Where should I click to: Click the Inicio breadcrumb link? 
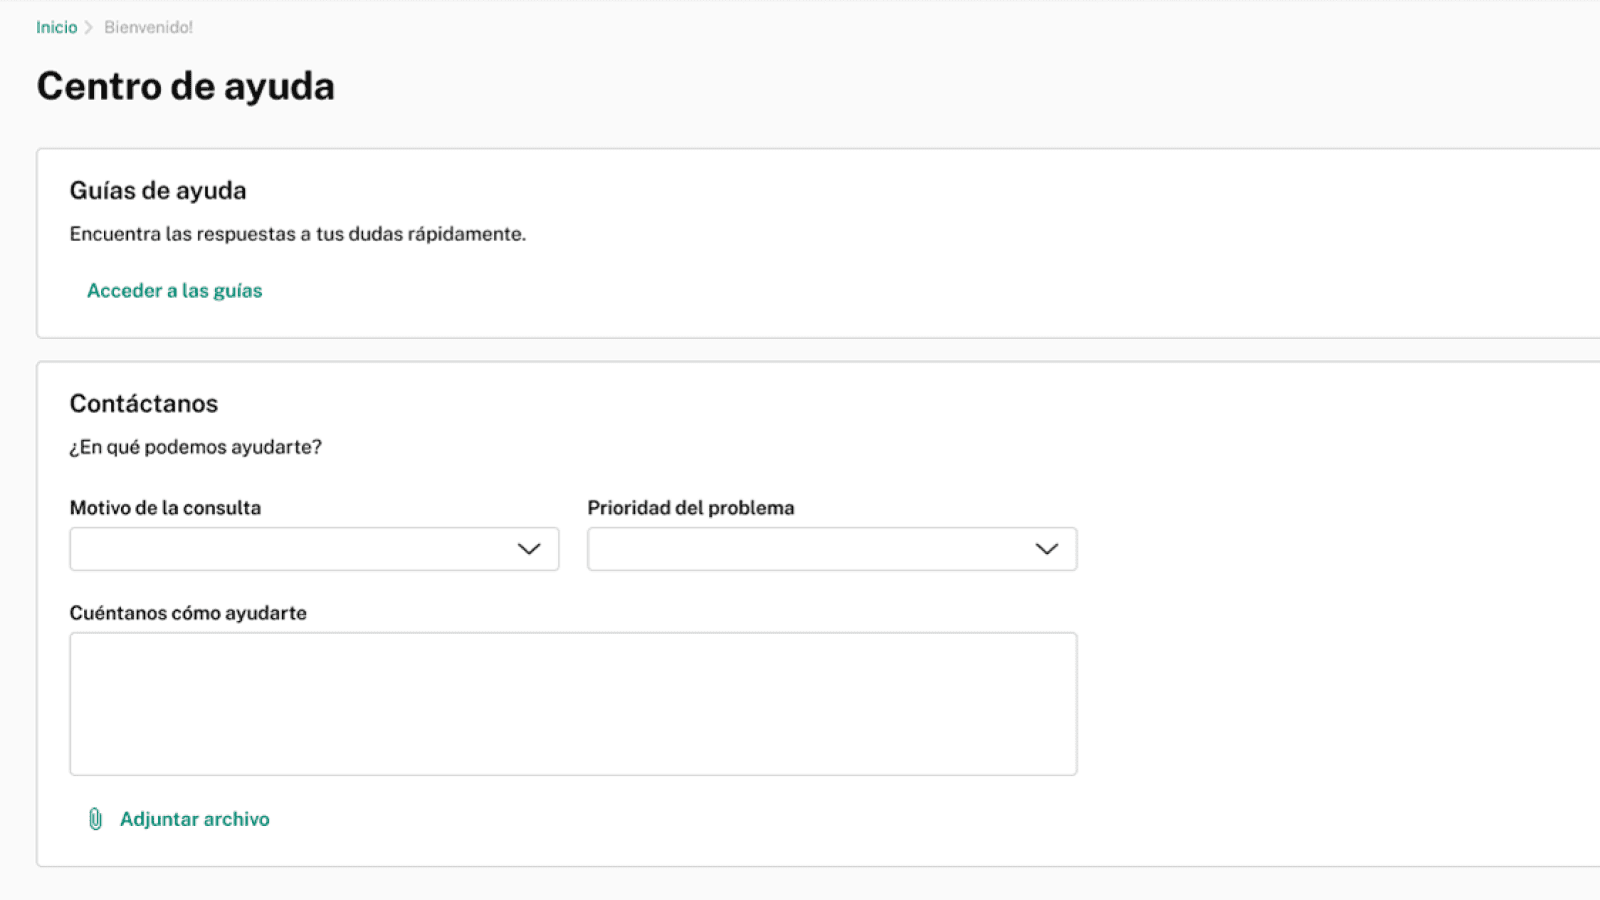56,27
